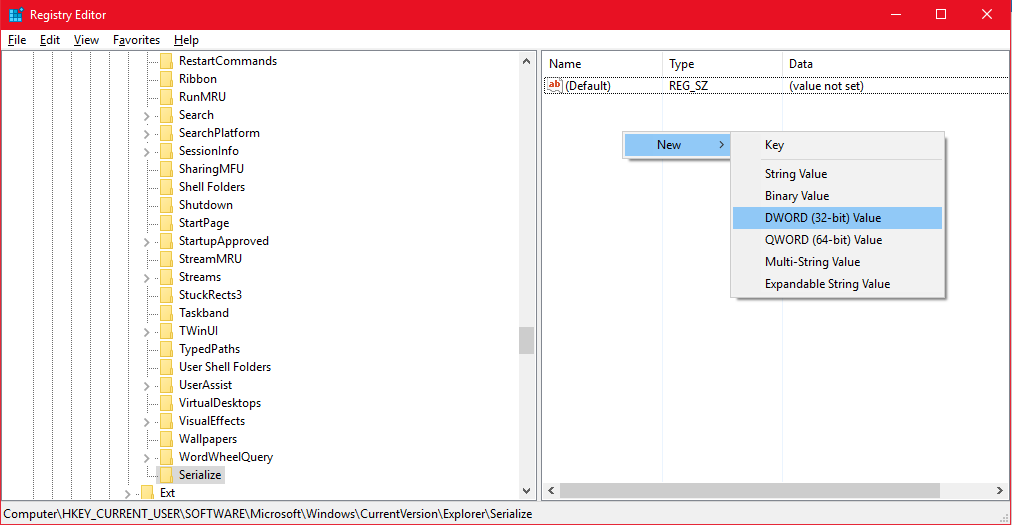Screen dimensions: 1012x525
Task: Open the File menu
Action: tap(17, 40)
